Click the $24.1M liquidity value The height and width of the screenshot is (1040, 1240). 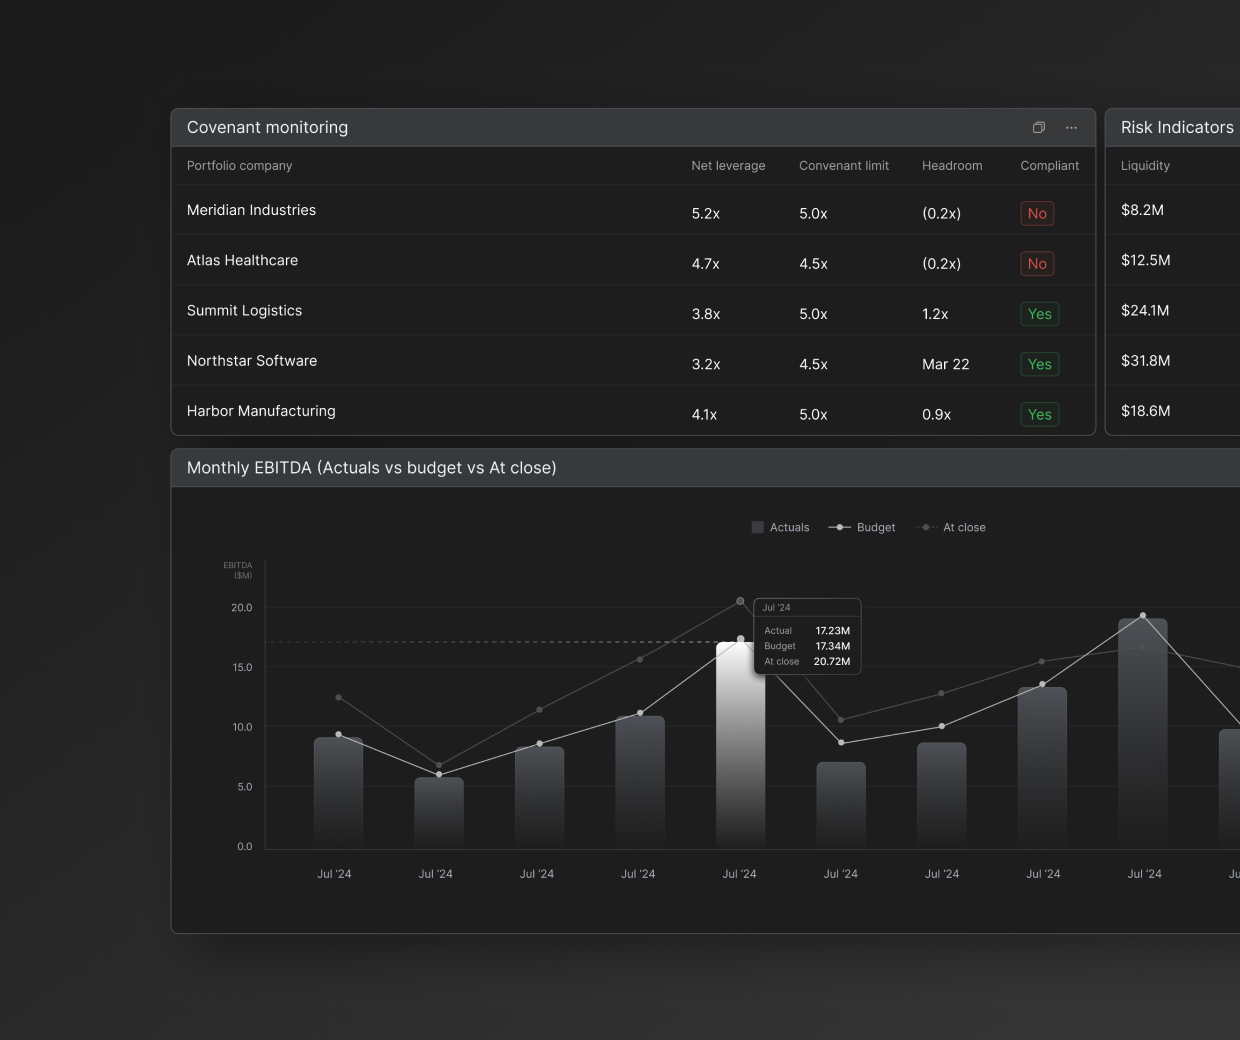tap(1145, 310)
